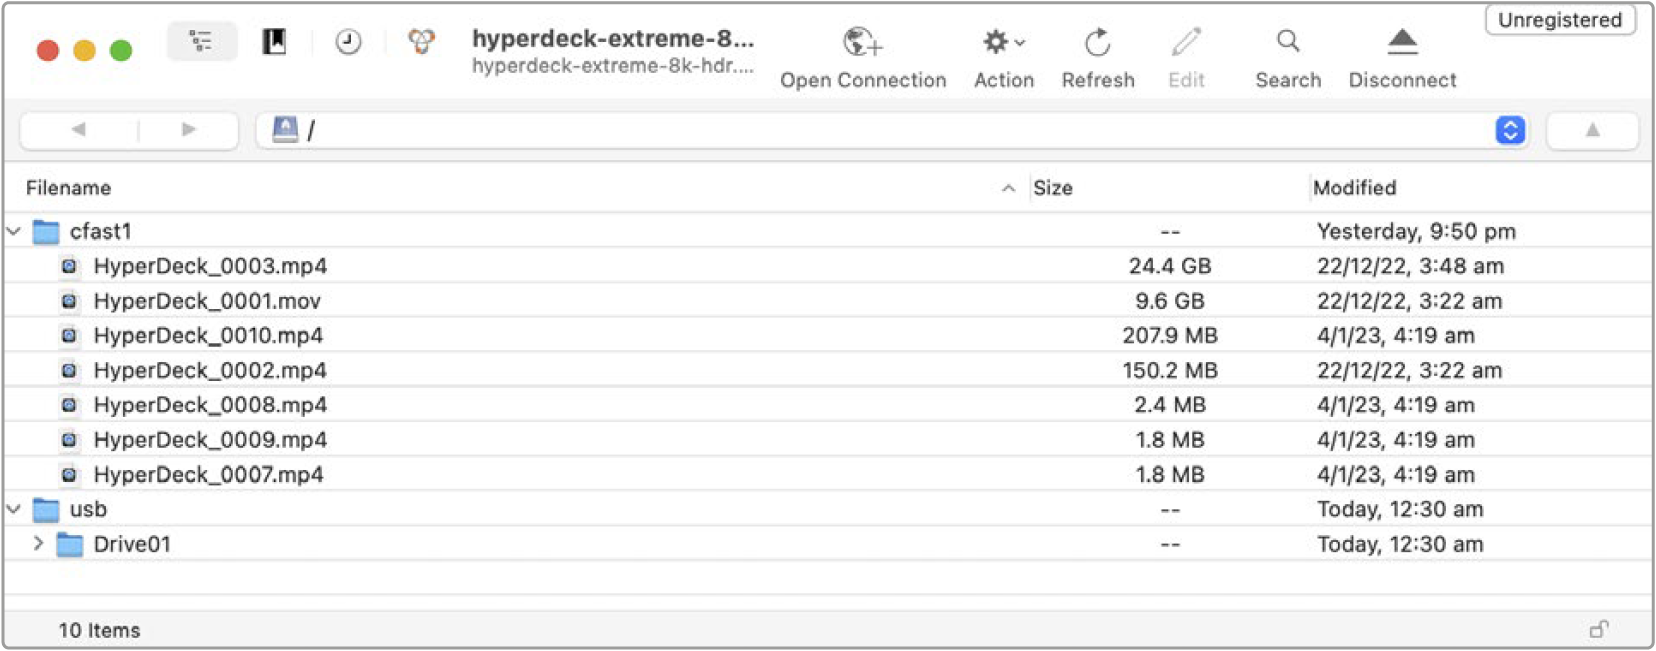Sort files by Size column
Viewport: 1656px width, 651px height.
[1053, 188]
